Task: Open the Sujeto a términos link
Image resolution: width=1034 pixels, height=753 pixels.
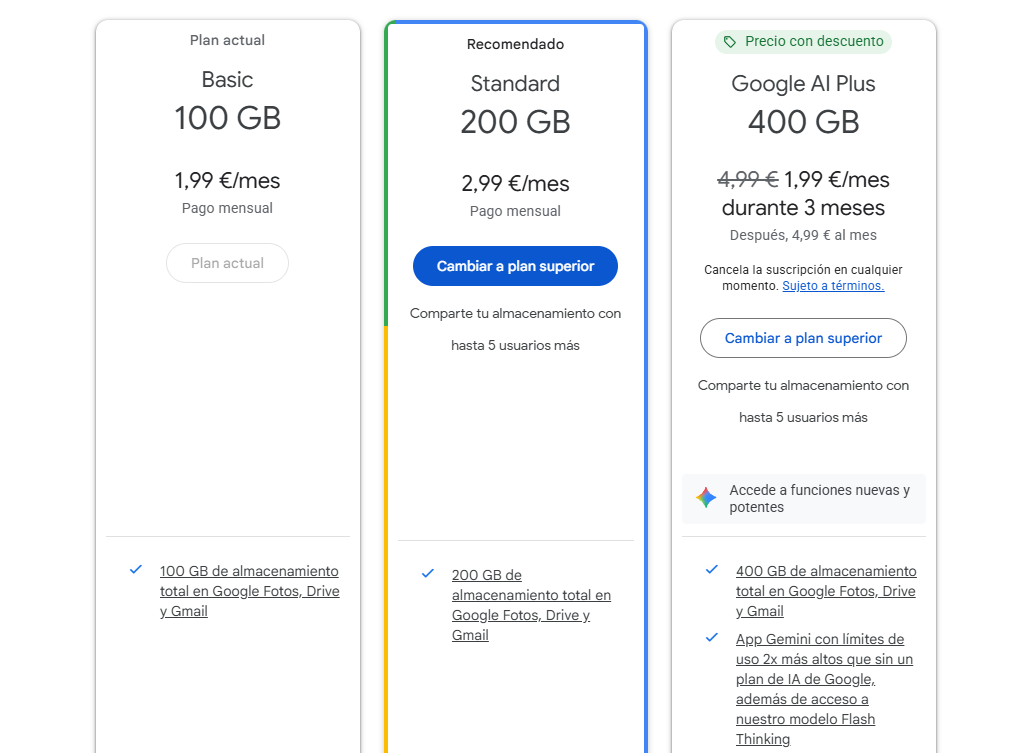Action: point(833,286)
